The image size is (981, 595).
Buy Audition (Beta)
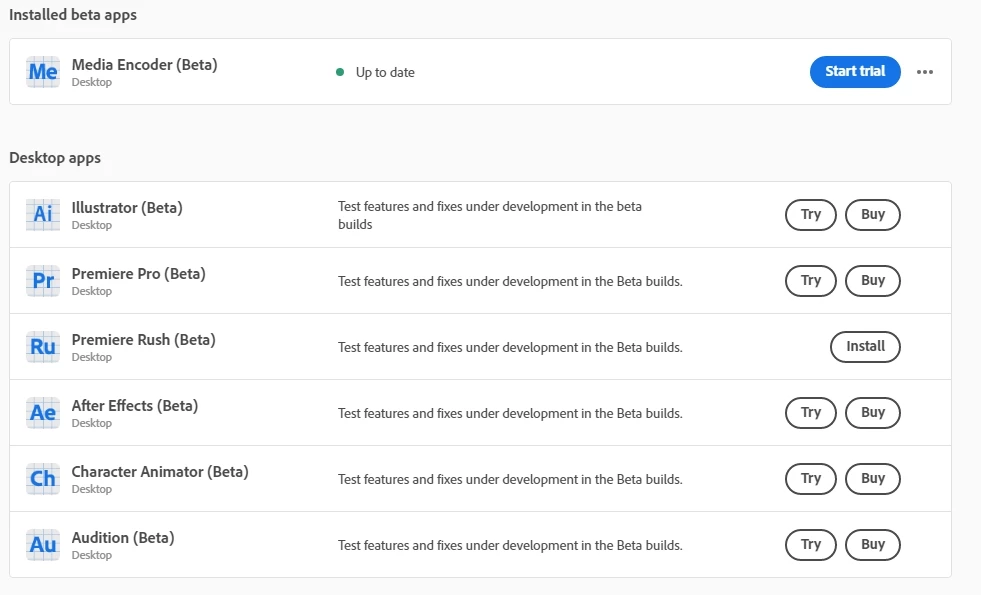coord(873,545)
